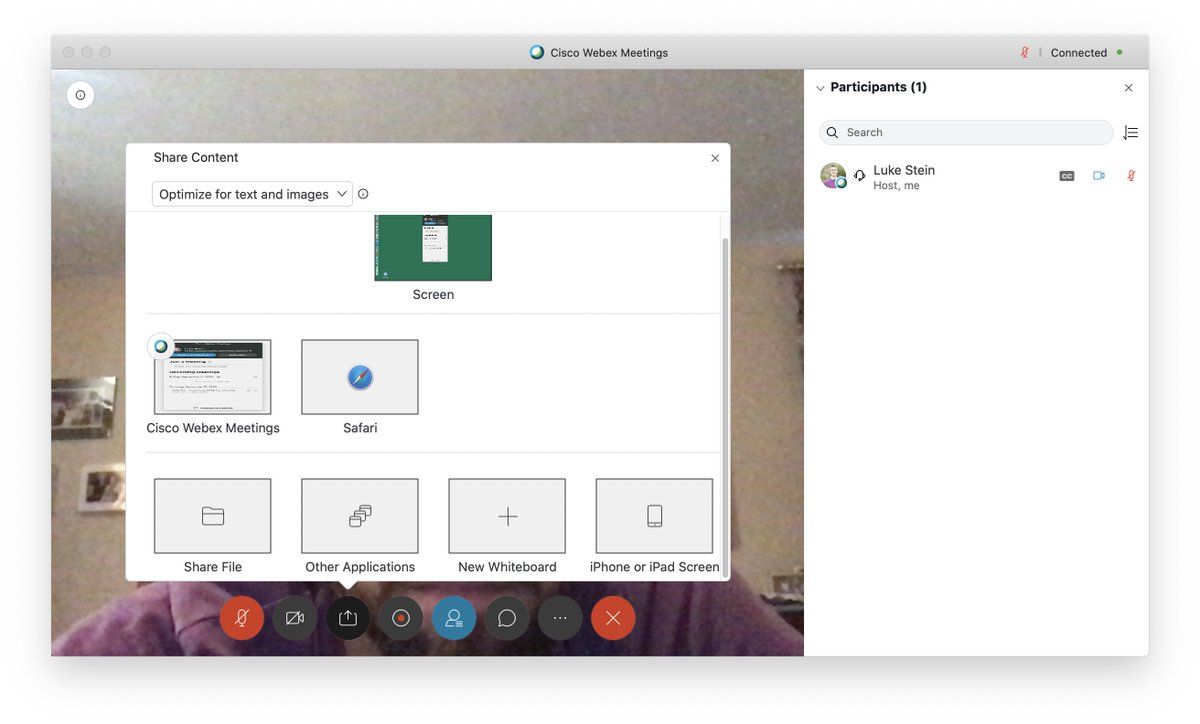Screen dimensions: 1200x724
Task: Click the info icon beside the optimize dropdown
Action: [x=363, y=194]
